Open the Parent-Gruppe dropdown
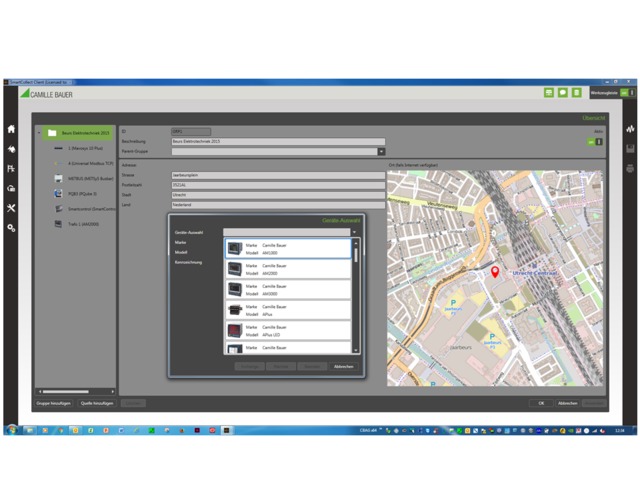Image resolution: width=640 pixels, height=480 pixels. [381, 152]
